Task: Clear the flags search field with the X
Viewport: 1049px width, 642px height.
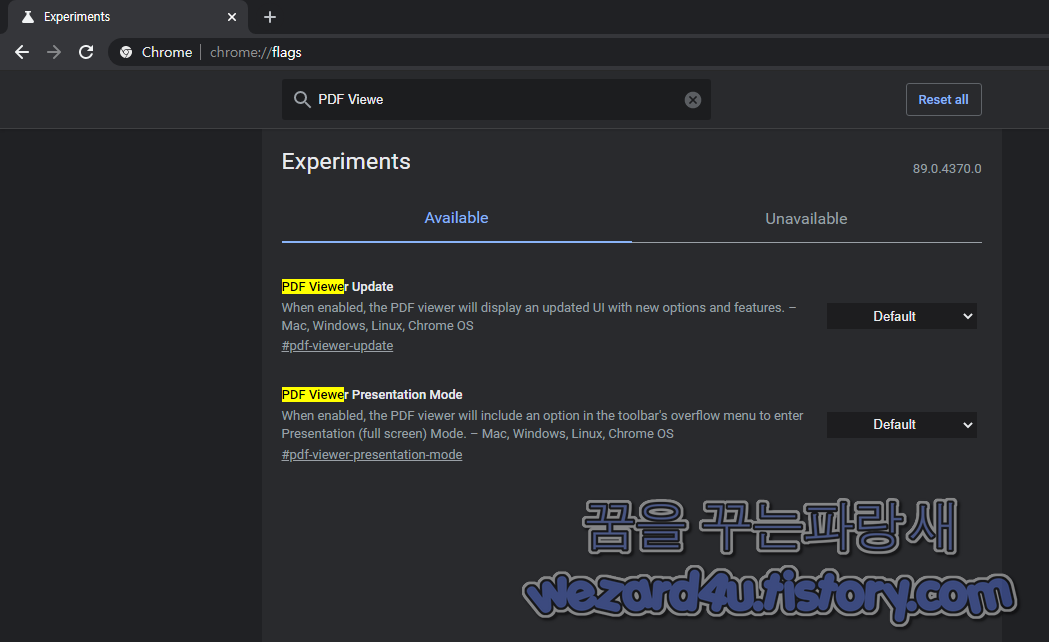Action: (x=692, y=100)
